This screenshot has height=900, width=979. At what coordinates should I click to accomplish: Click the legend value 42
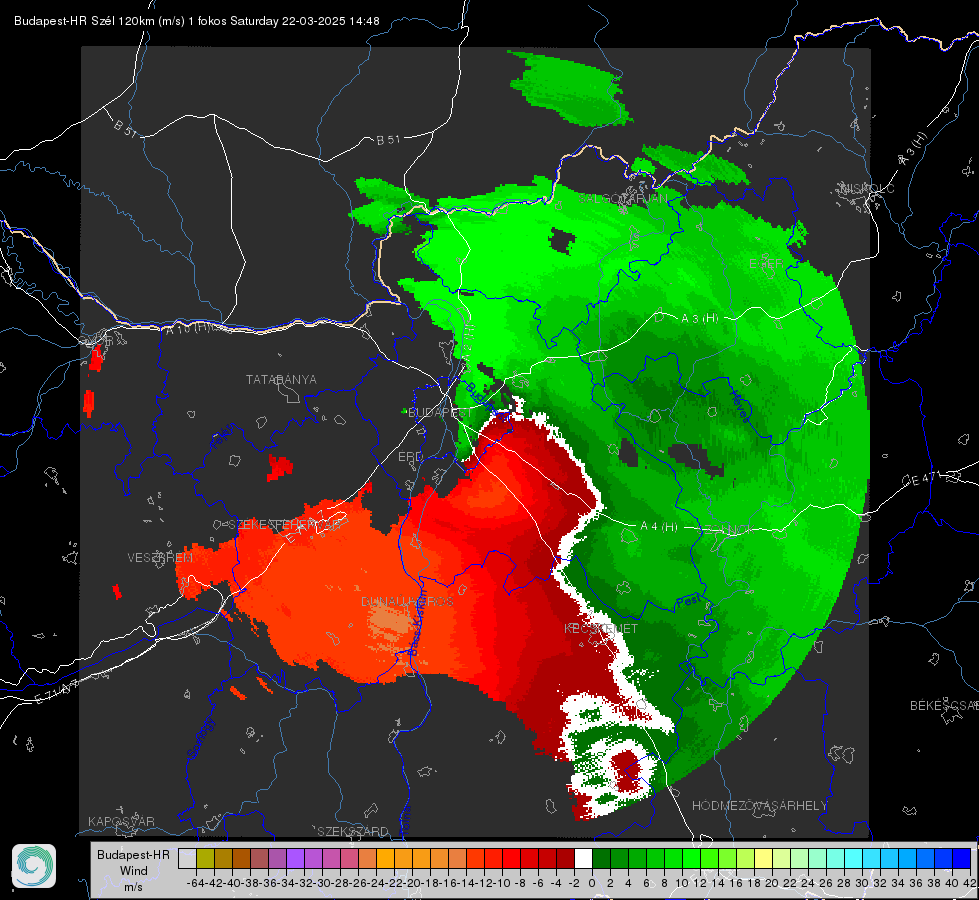(970, 883)
